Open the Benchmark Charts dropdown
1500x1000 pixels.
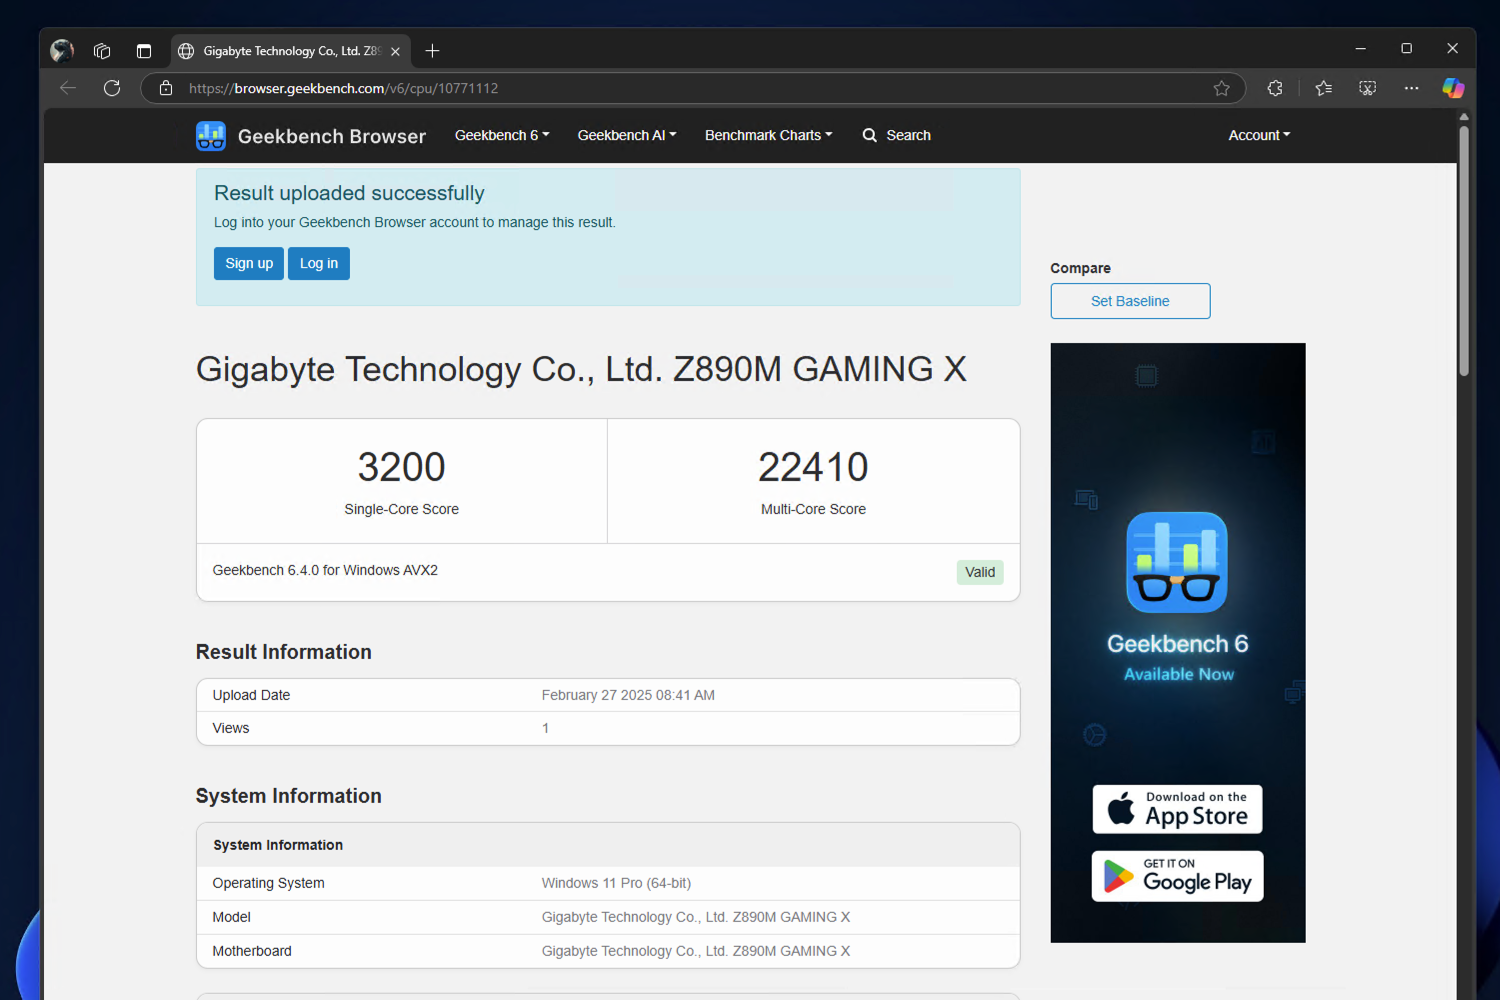(x=768, y=135)
